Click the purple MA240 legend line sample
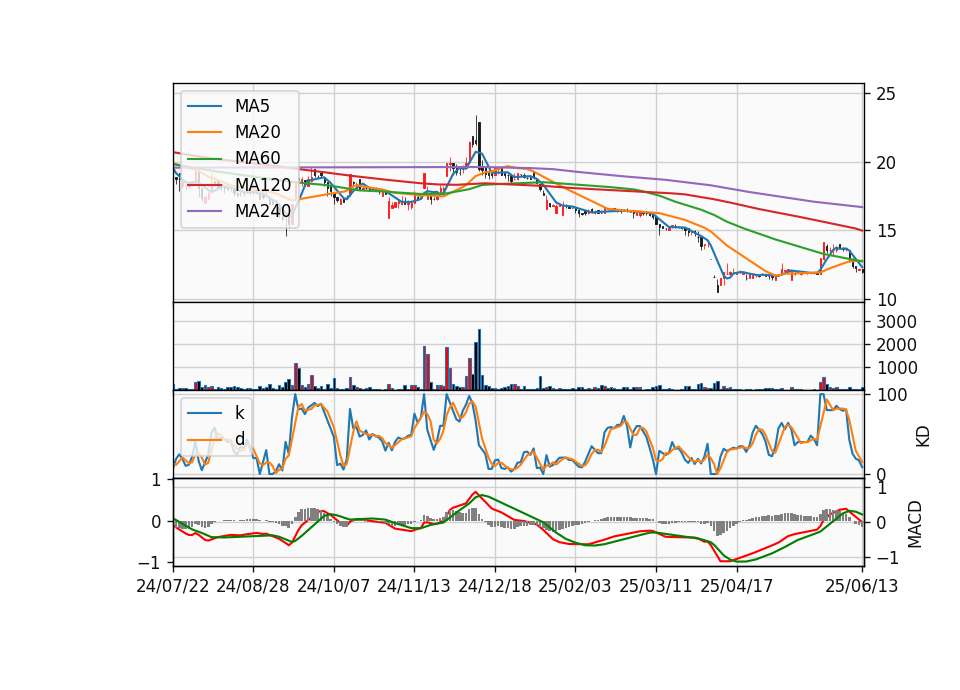 (x=204, y=211)
